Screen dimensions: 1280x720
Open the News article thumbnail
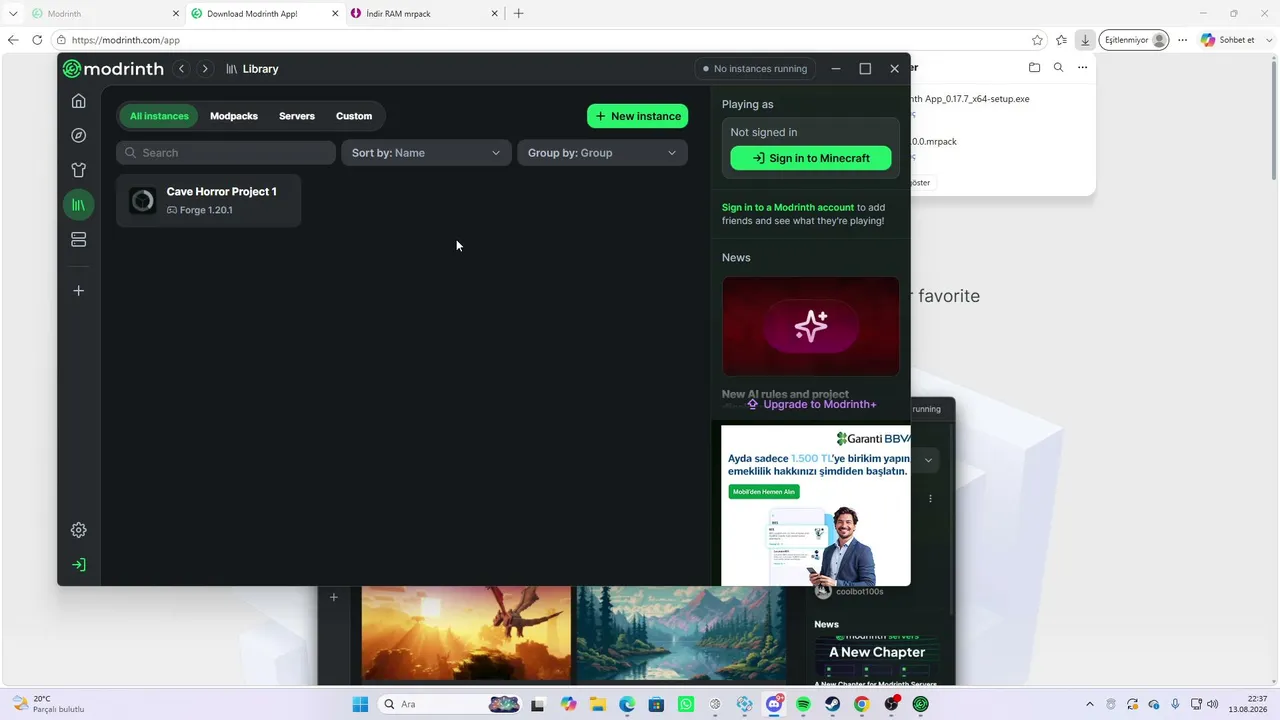[811, 326]
